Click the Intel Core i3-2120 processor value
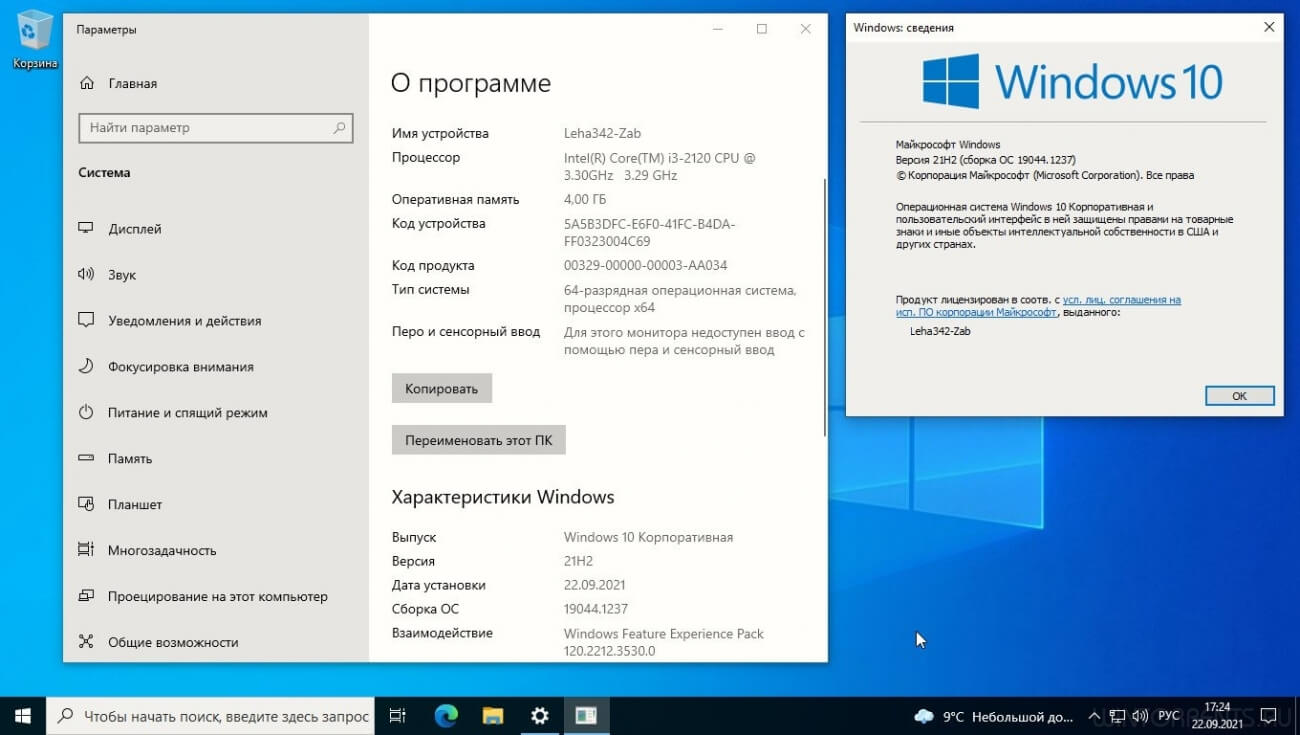Viewport: 1300px width, 735px height. coord(660,166)
